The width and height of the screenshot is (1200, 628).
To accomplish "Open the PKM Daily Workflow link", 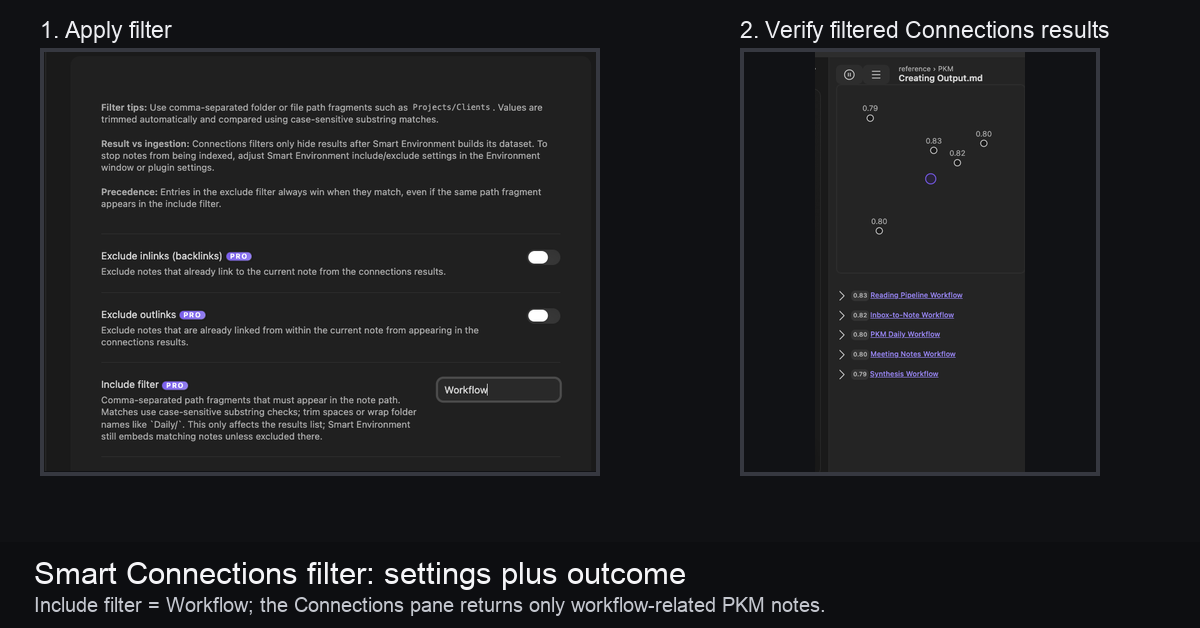I will [905, 334].
